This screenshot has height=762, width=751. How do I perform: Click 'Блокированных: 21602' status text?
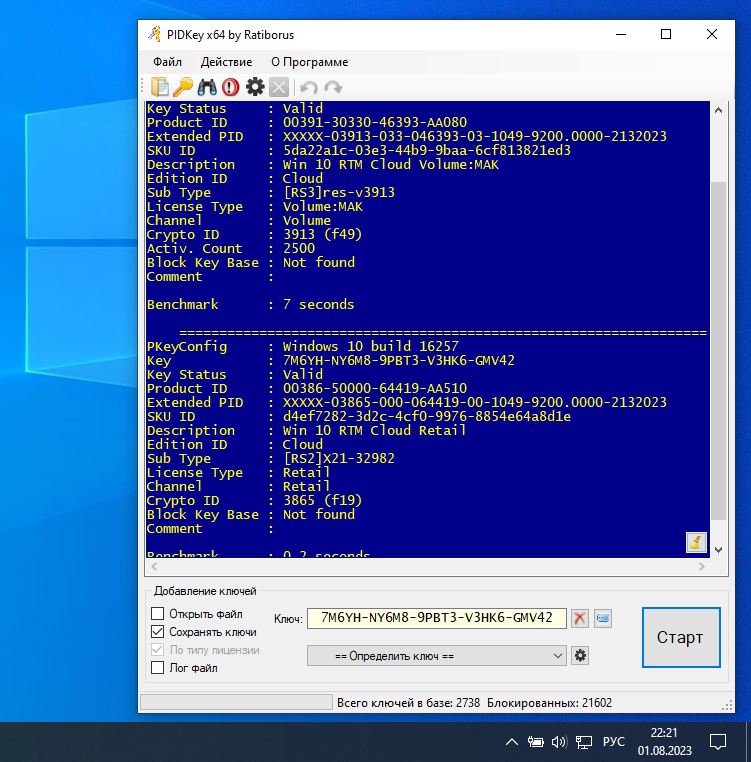[549, 703]
